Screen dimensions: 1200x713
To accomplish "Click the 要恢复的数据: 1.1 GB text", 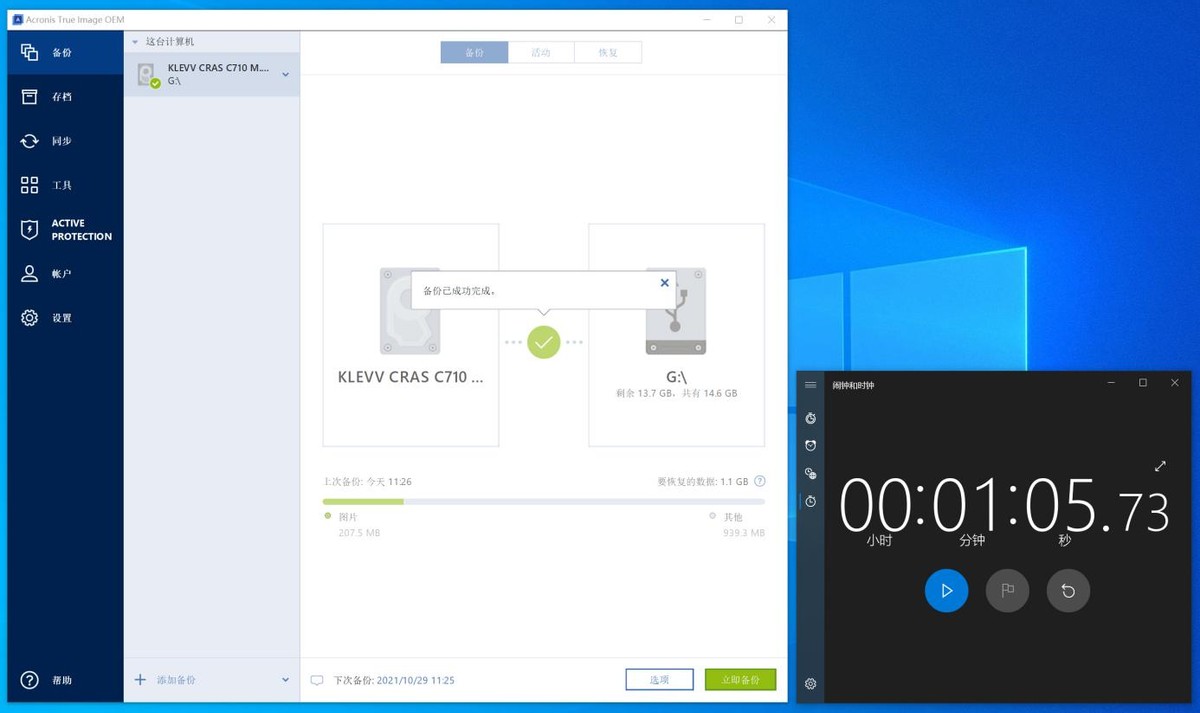I will tap(702, 481).
